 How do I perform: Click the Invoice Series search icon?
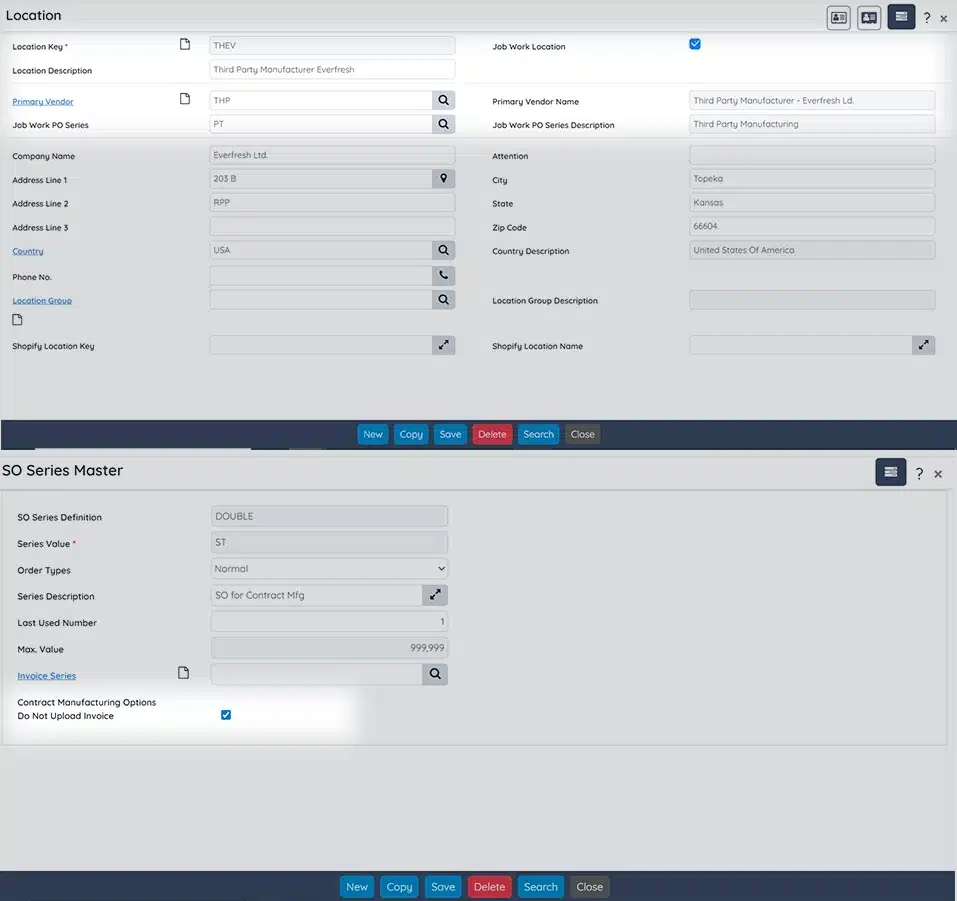coord(435,675)
